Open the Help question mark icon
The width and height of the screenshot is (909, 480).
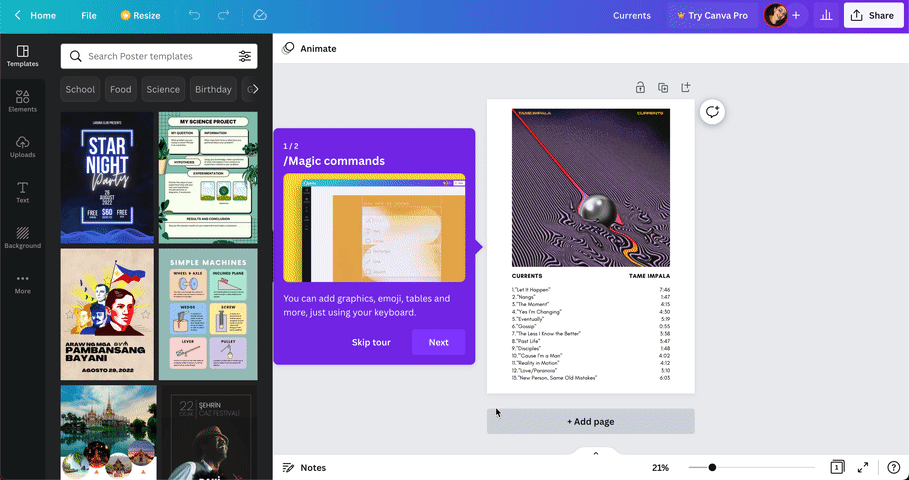tap(893, 467)
